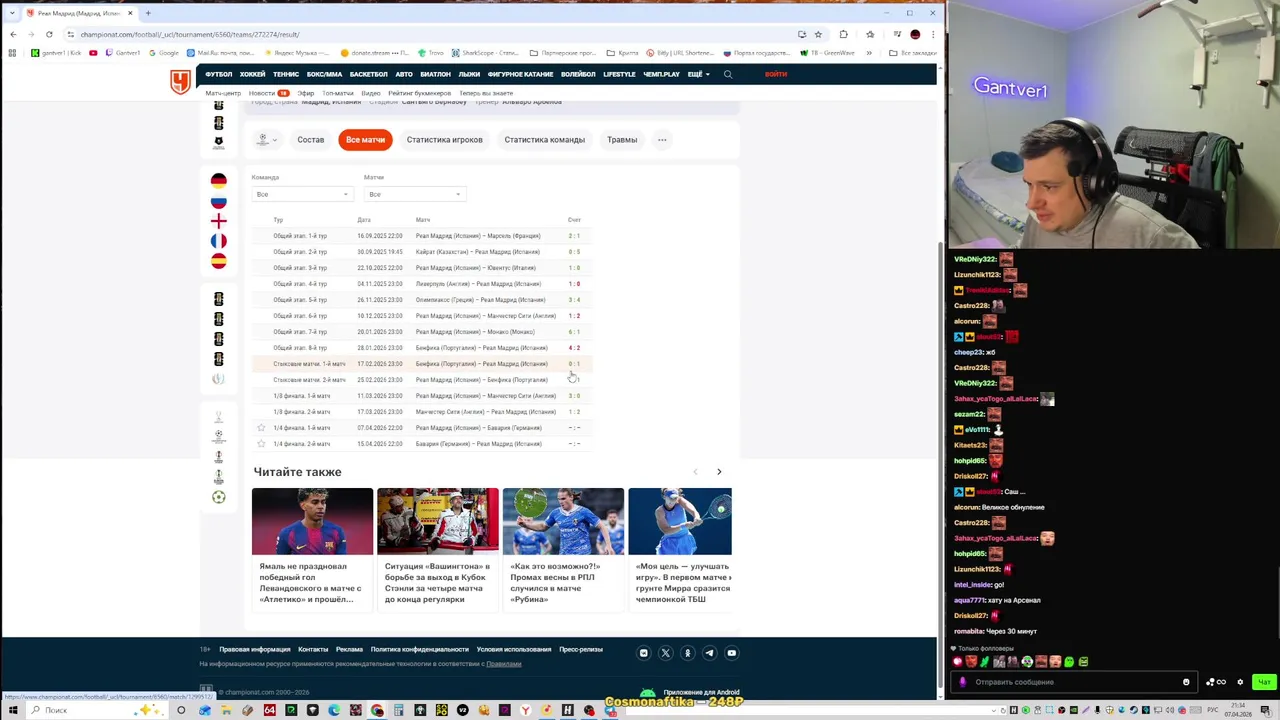
Task: Open Championat Telegram link
Action: pos(710,653)
